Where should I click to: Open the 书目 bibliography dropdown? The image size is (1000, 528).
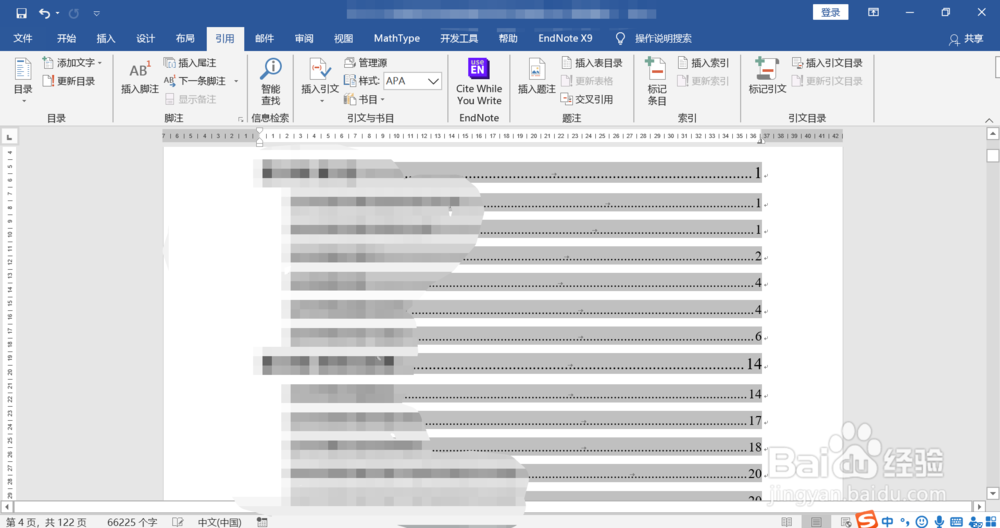364,99
